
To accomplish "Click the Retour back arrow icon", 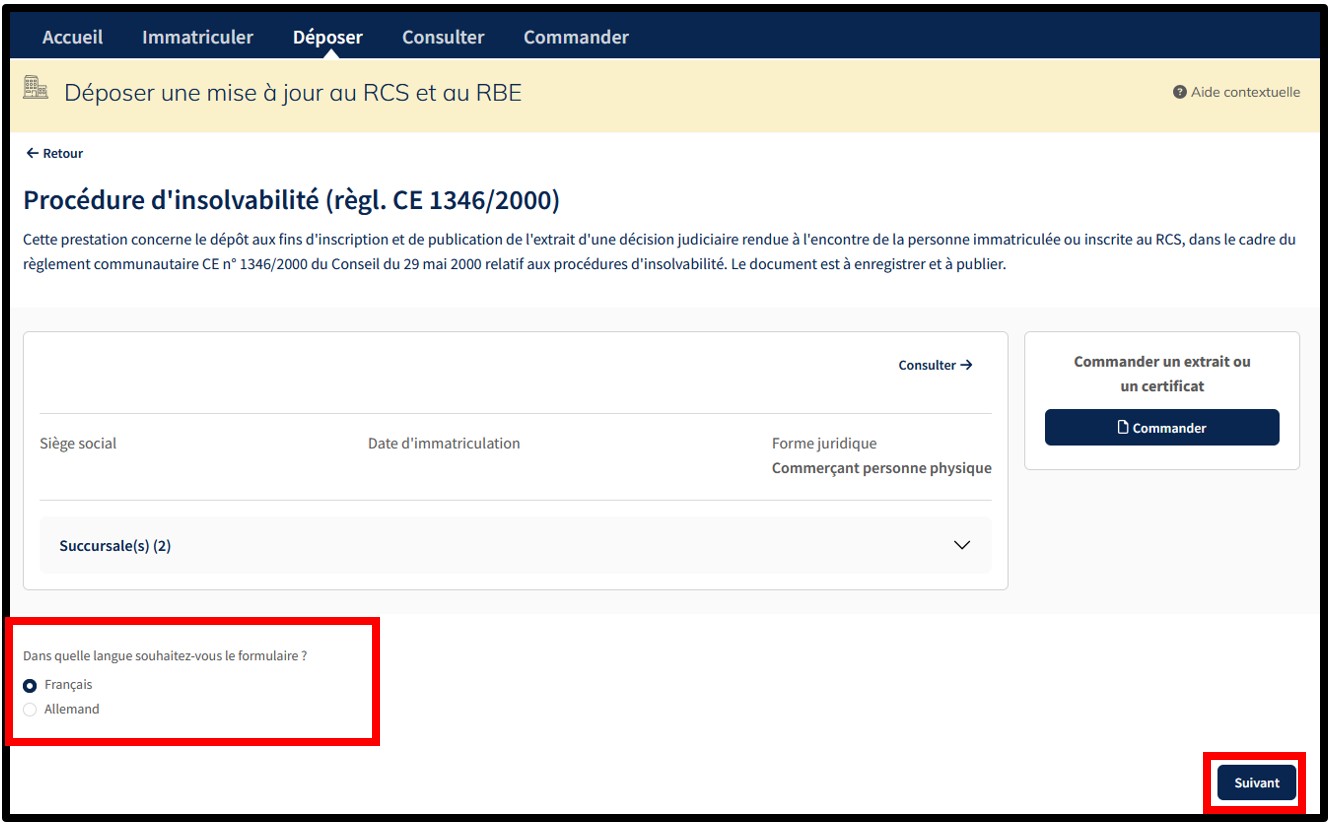I will 32,153.
